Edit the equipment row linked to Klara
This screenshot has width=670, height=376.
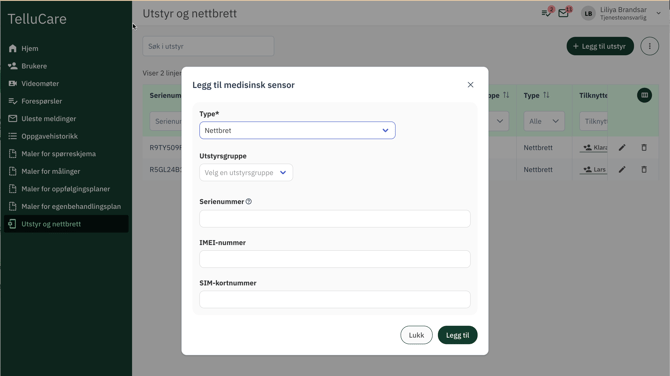pos(622,147)
